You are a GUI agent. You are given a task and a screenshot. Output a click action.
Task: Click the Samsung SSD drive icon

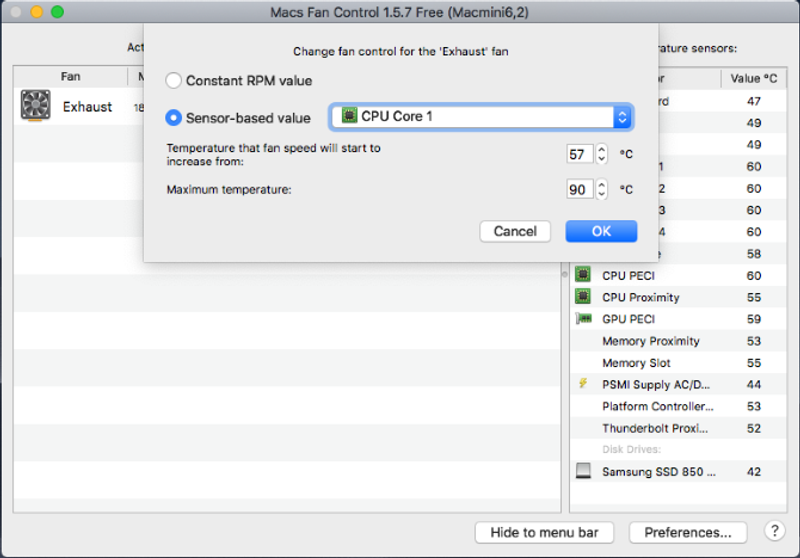583,471
